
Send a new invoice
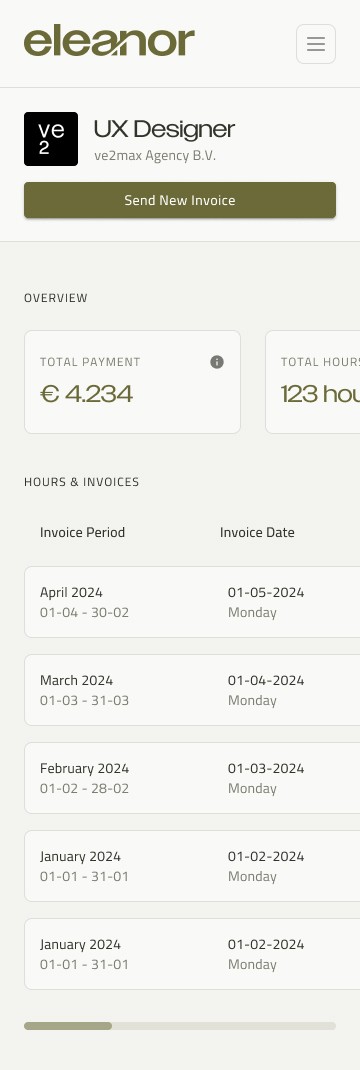180,200
